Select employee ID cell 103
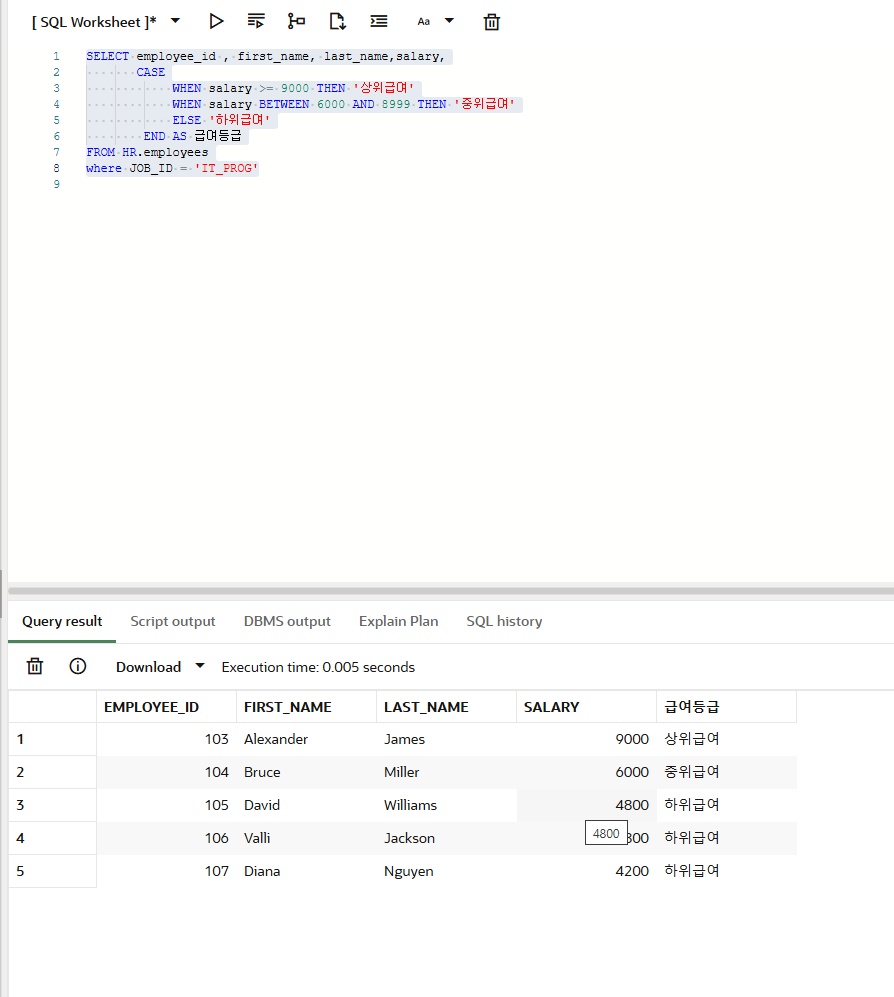The image size is (894, 997). (167, 739)
